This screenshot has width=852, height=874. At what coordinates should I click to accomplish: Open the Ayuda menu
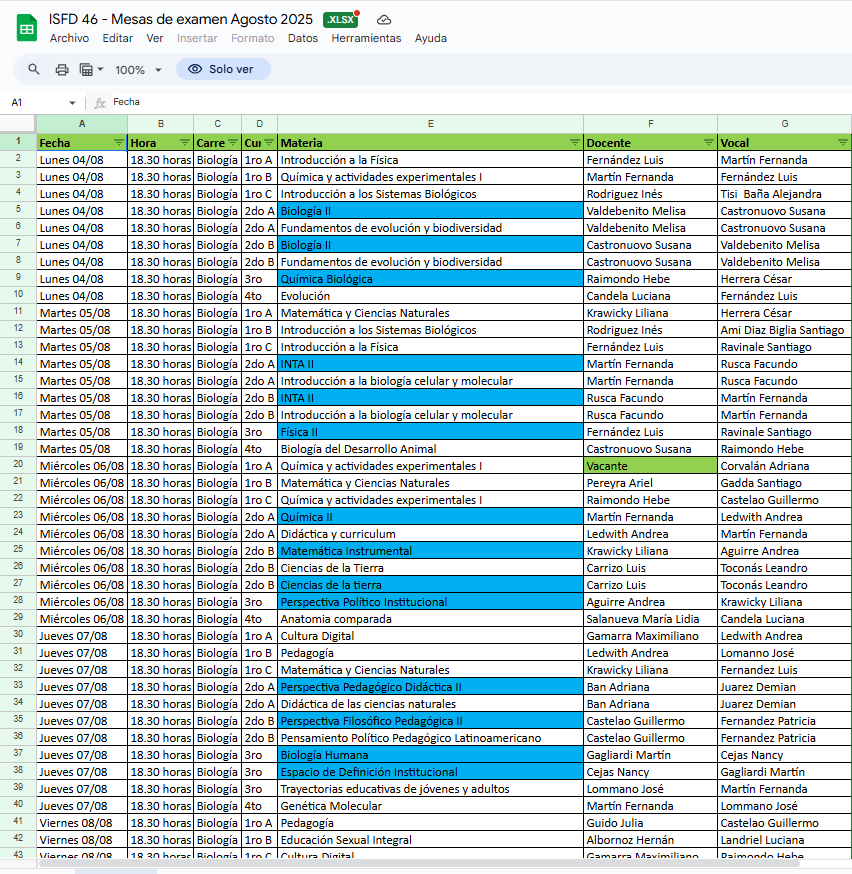pyautogui.click(x=431, y=38)
